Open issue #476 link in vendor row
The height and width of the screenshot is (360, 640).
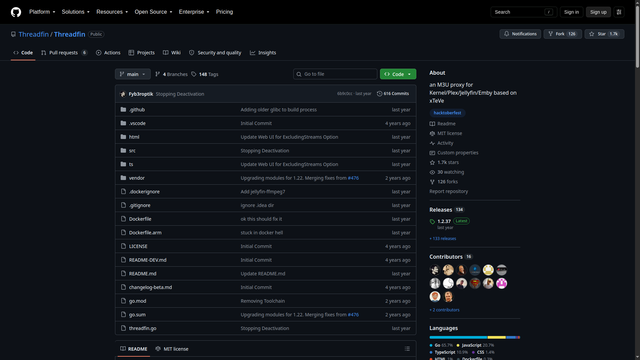pos(353,178)
